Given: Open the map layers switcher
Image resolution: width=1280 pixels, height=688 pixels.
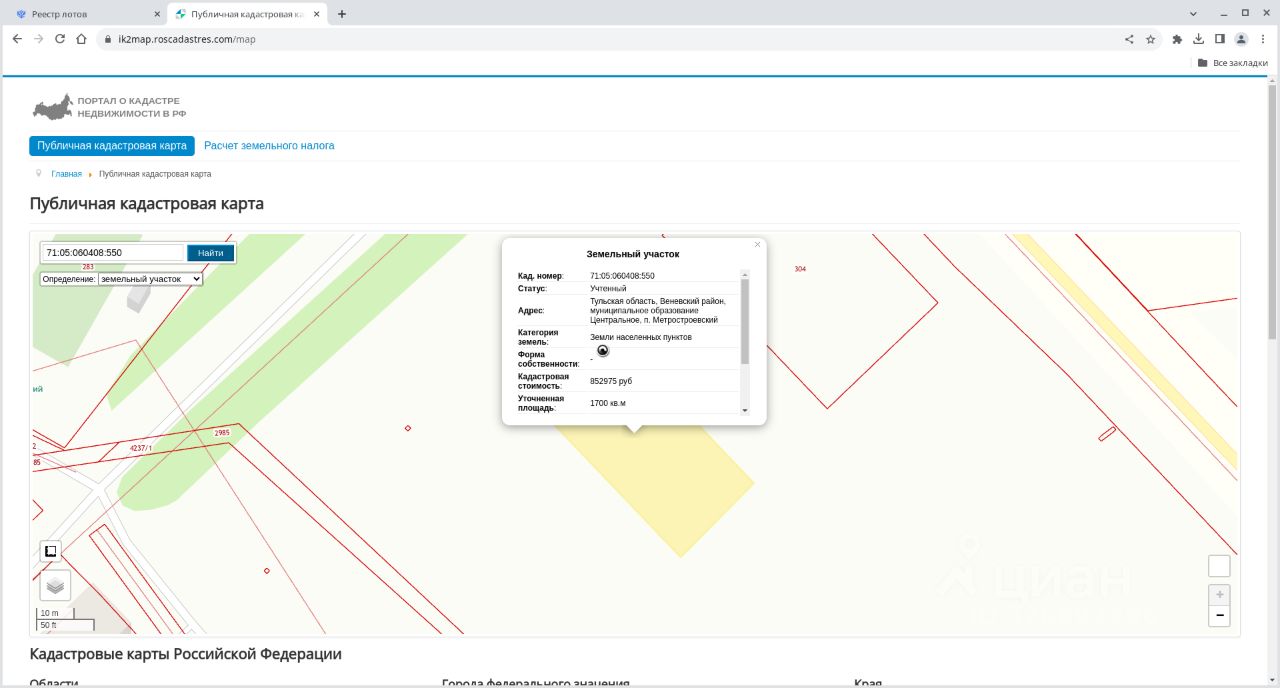Looking at the screenshot, I should [x=55, y=585].
